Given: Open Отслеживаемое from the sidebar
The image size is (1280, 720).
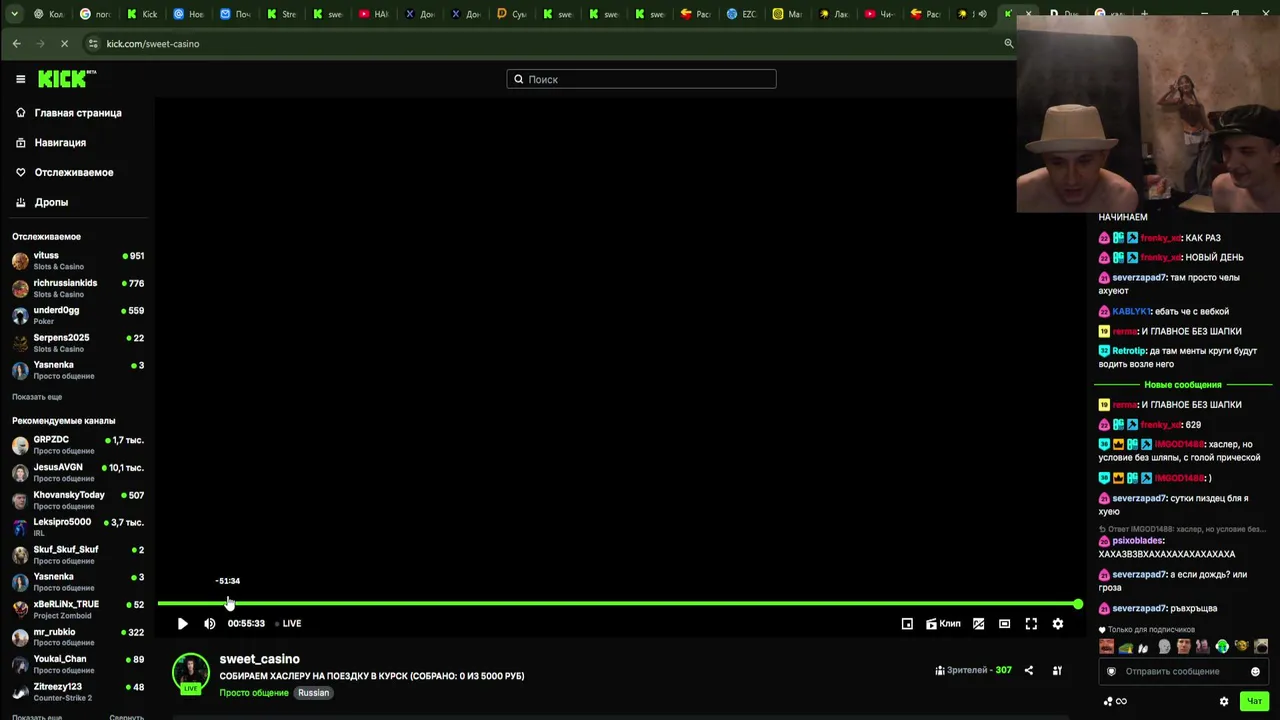Looking at the screenshot, I should pos(74,173).
